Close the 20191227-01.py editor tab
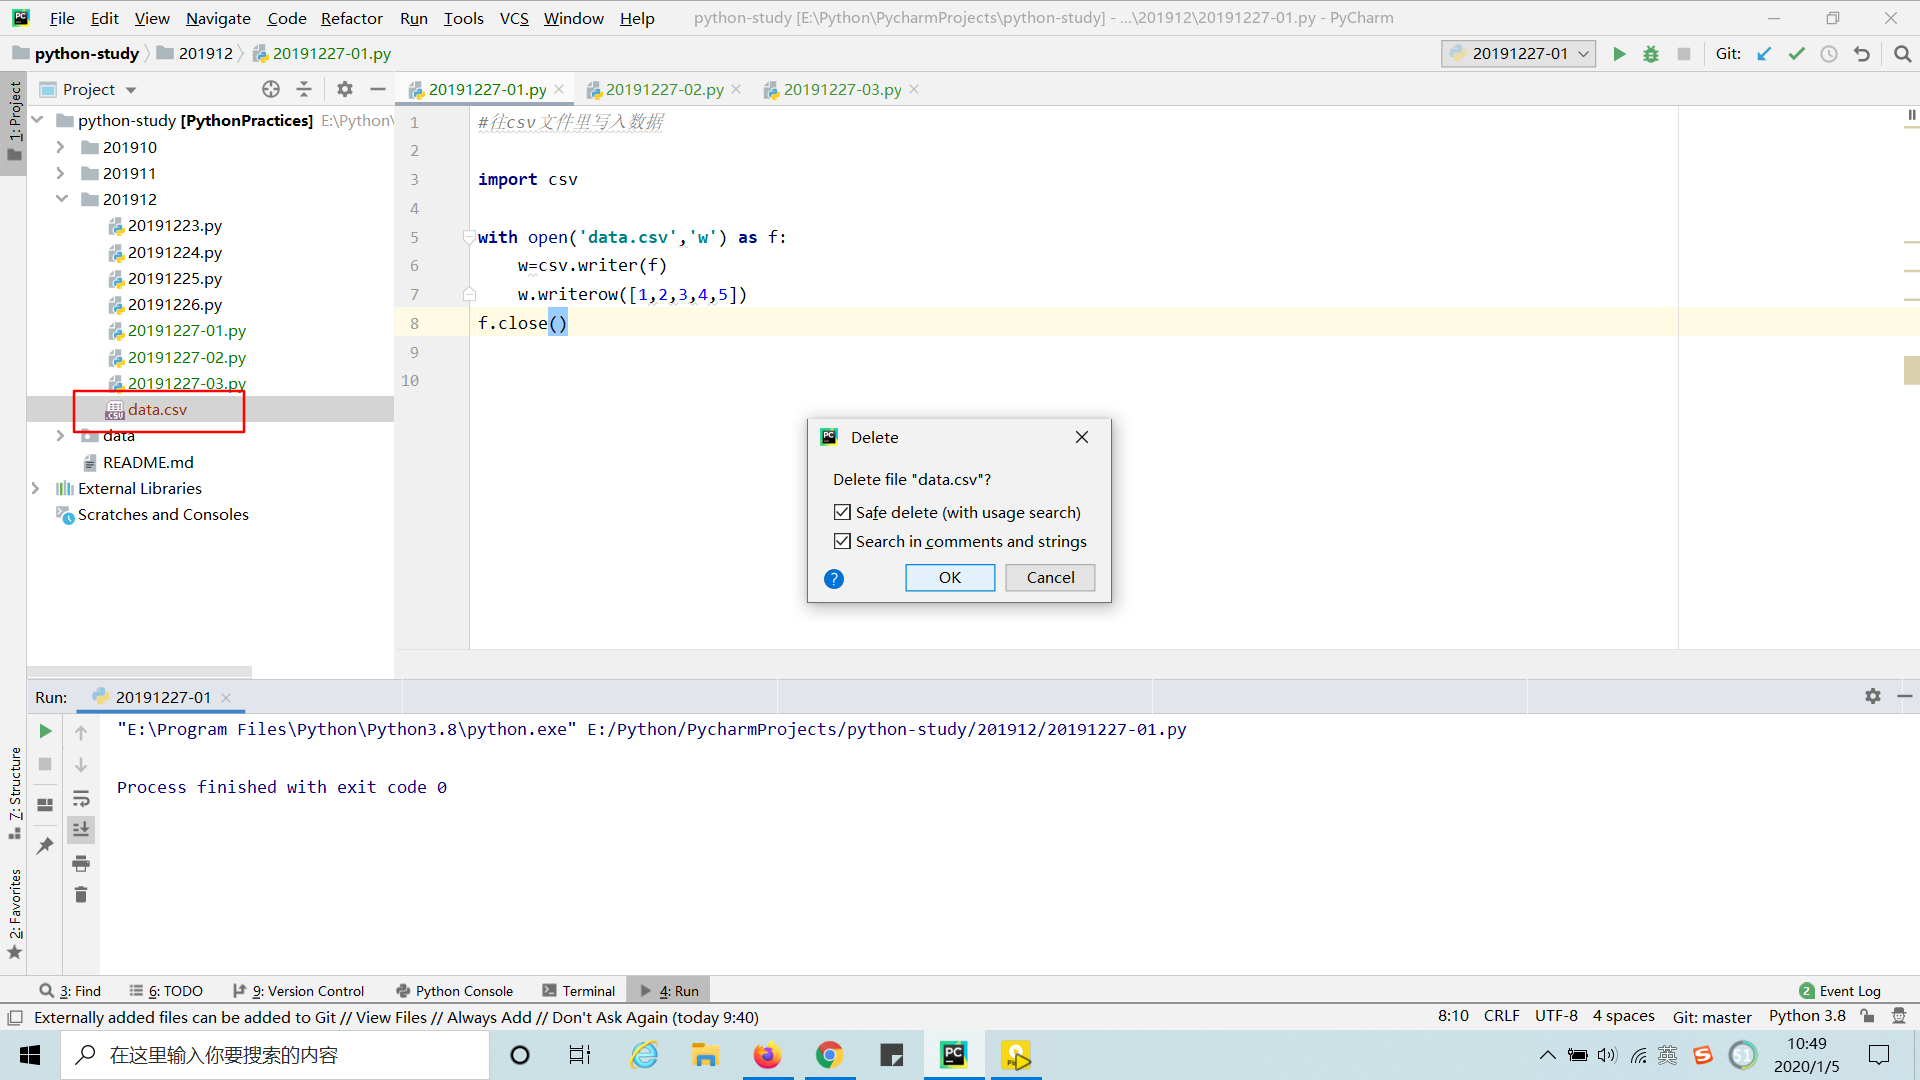The height and width of the screenshot is (1080, 1920). point(559,89)
